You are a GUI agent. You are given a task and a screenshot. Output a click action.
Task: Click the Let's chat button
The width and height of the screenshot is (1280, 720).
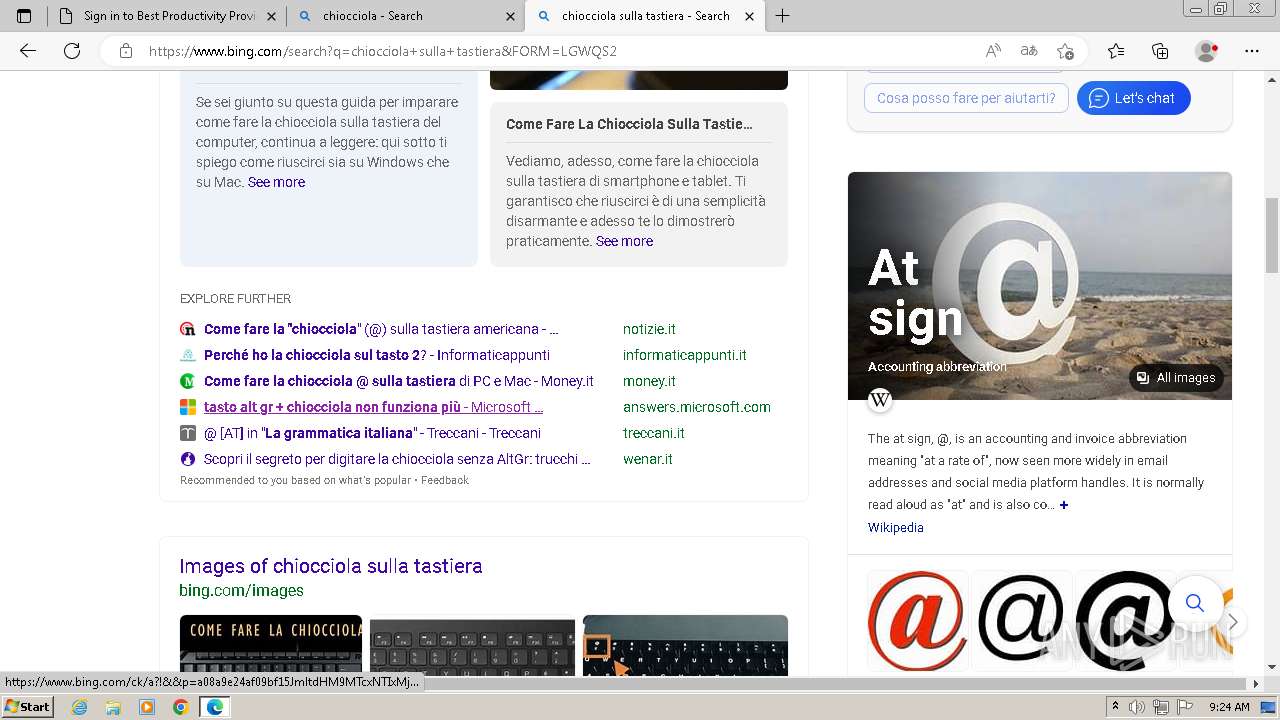1133,98
